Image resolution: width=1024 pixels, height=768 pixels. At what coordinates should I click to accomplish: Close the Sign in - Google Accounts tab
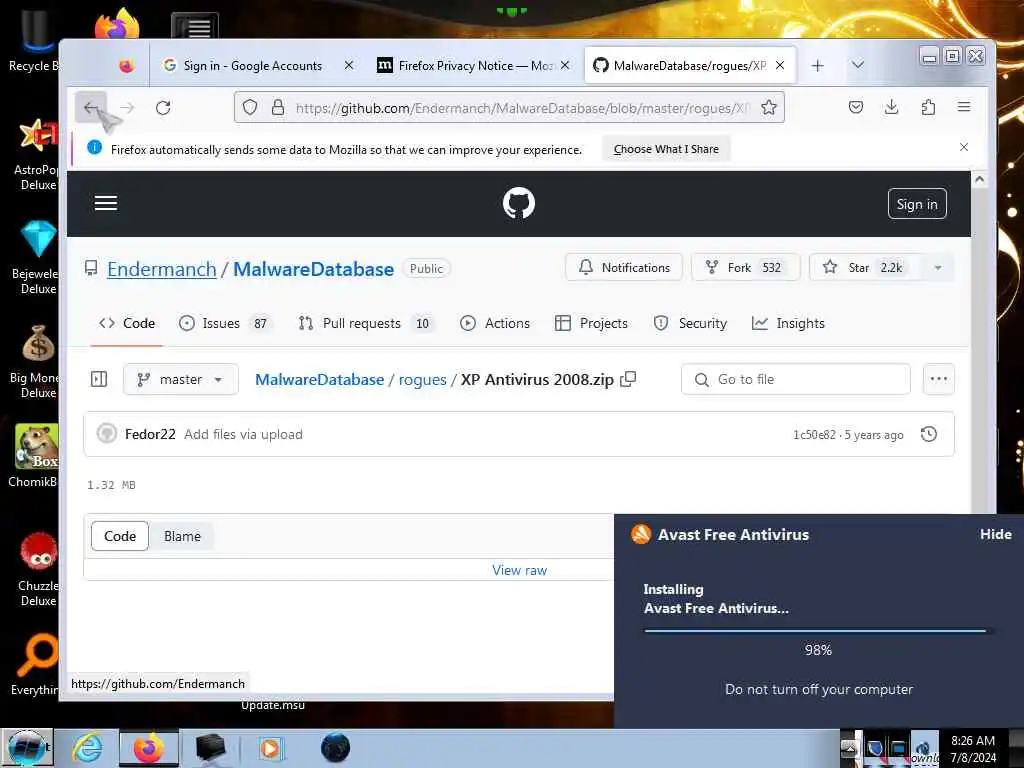tap(349, 65)
